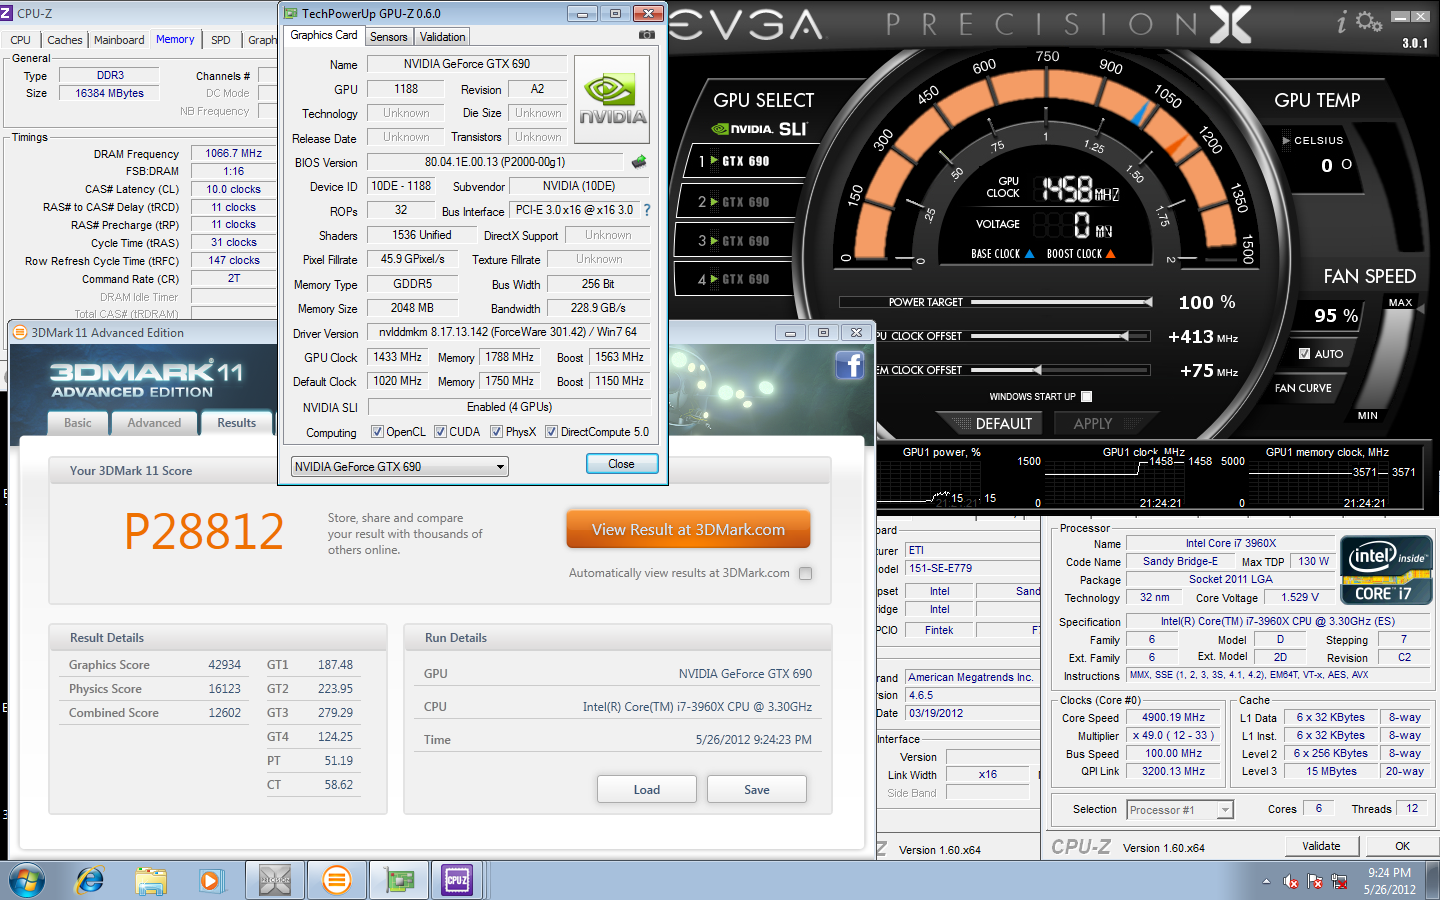The width and height of the screenshot is (1440, 900).
Task: Expand the Celsius temperature unit arrow
Action: pyautogui.click(x=1287, y=141)
